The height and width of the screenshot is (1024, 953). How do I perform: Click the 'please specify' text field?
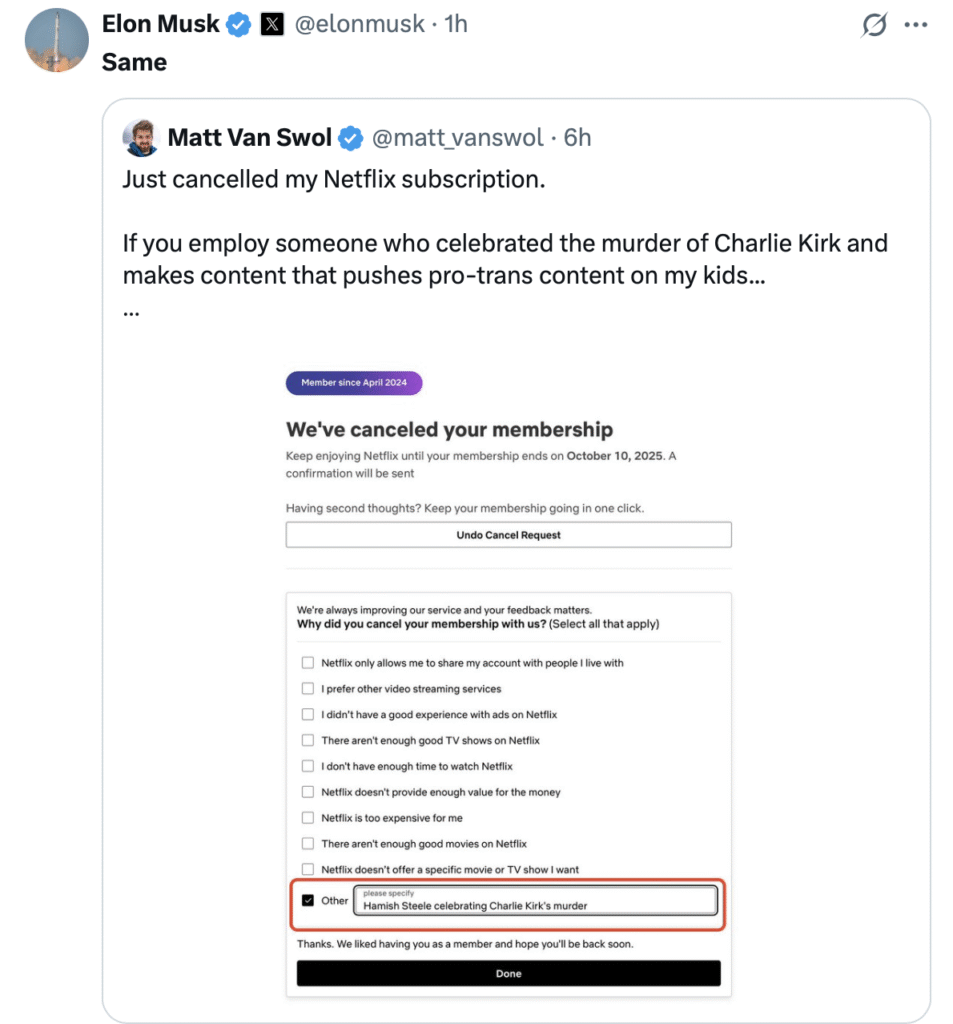(x=536, y=901)
